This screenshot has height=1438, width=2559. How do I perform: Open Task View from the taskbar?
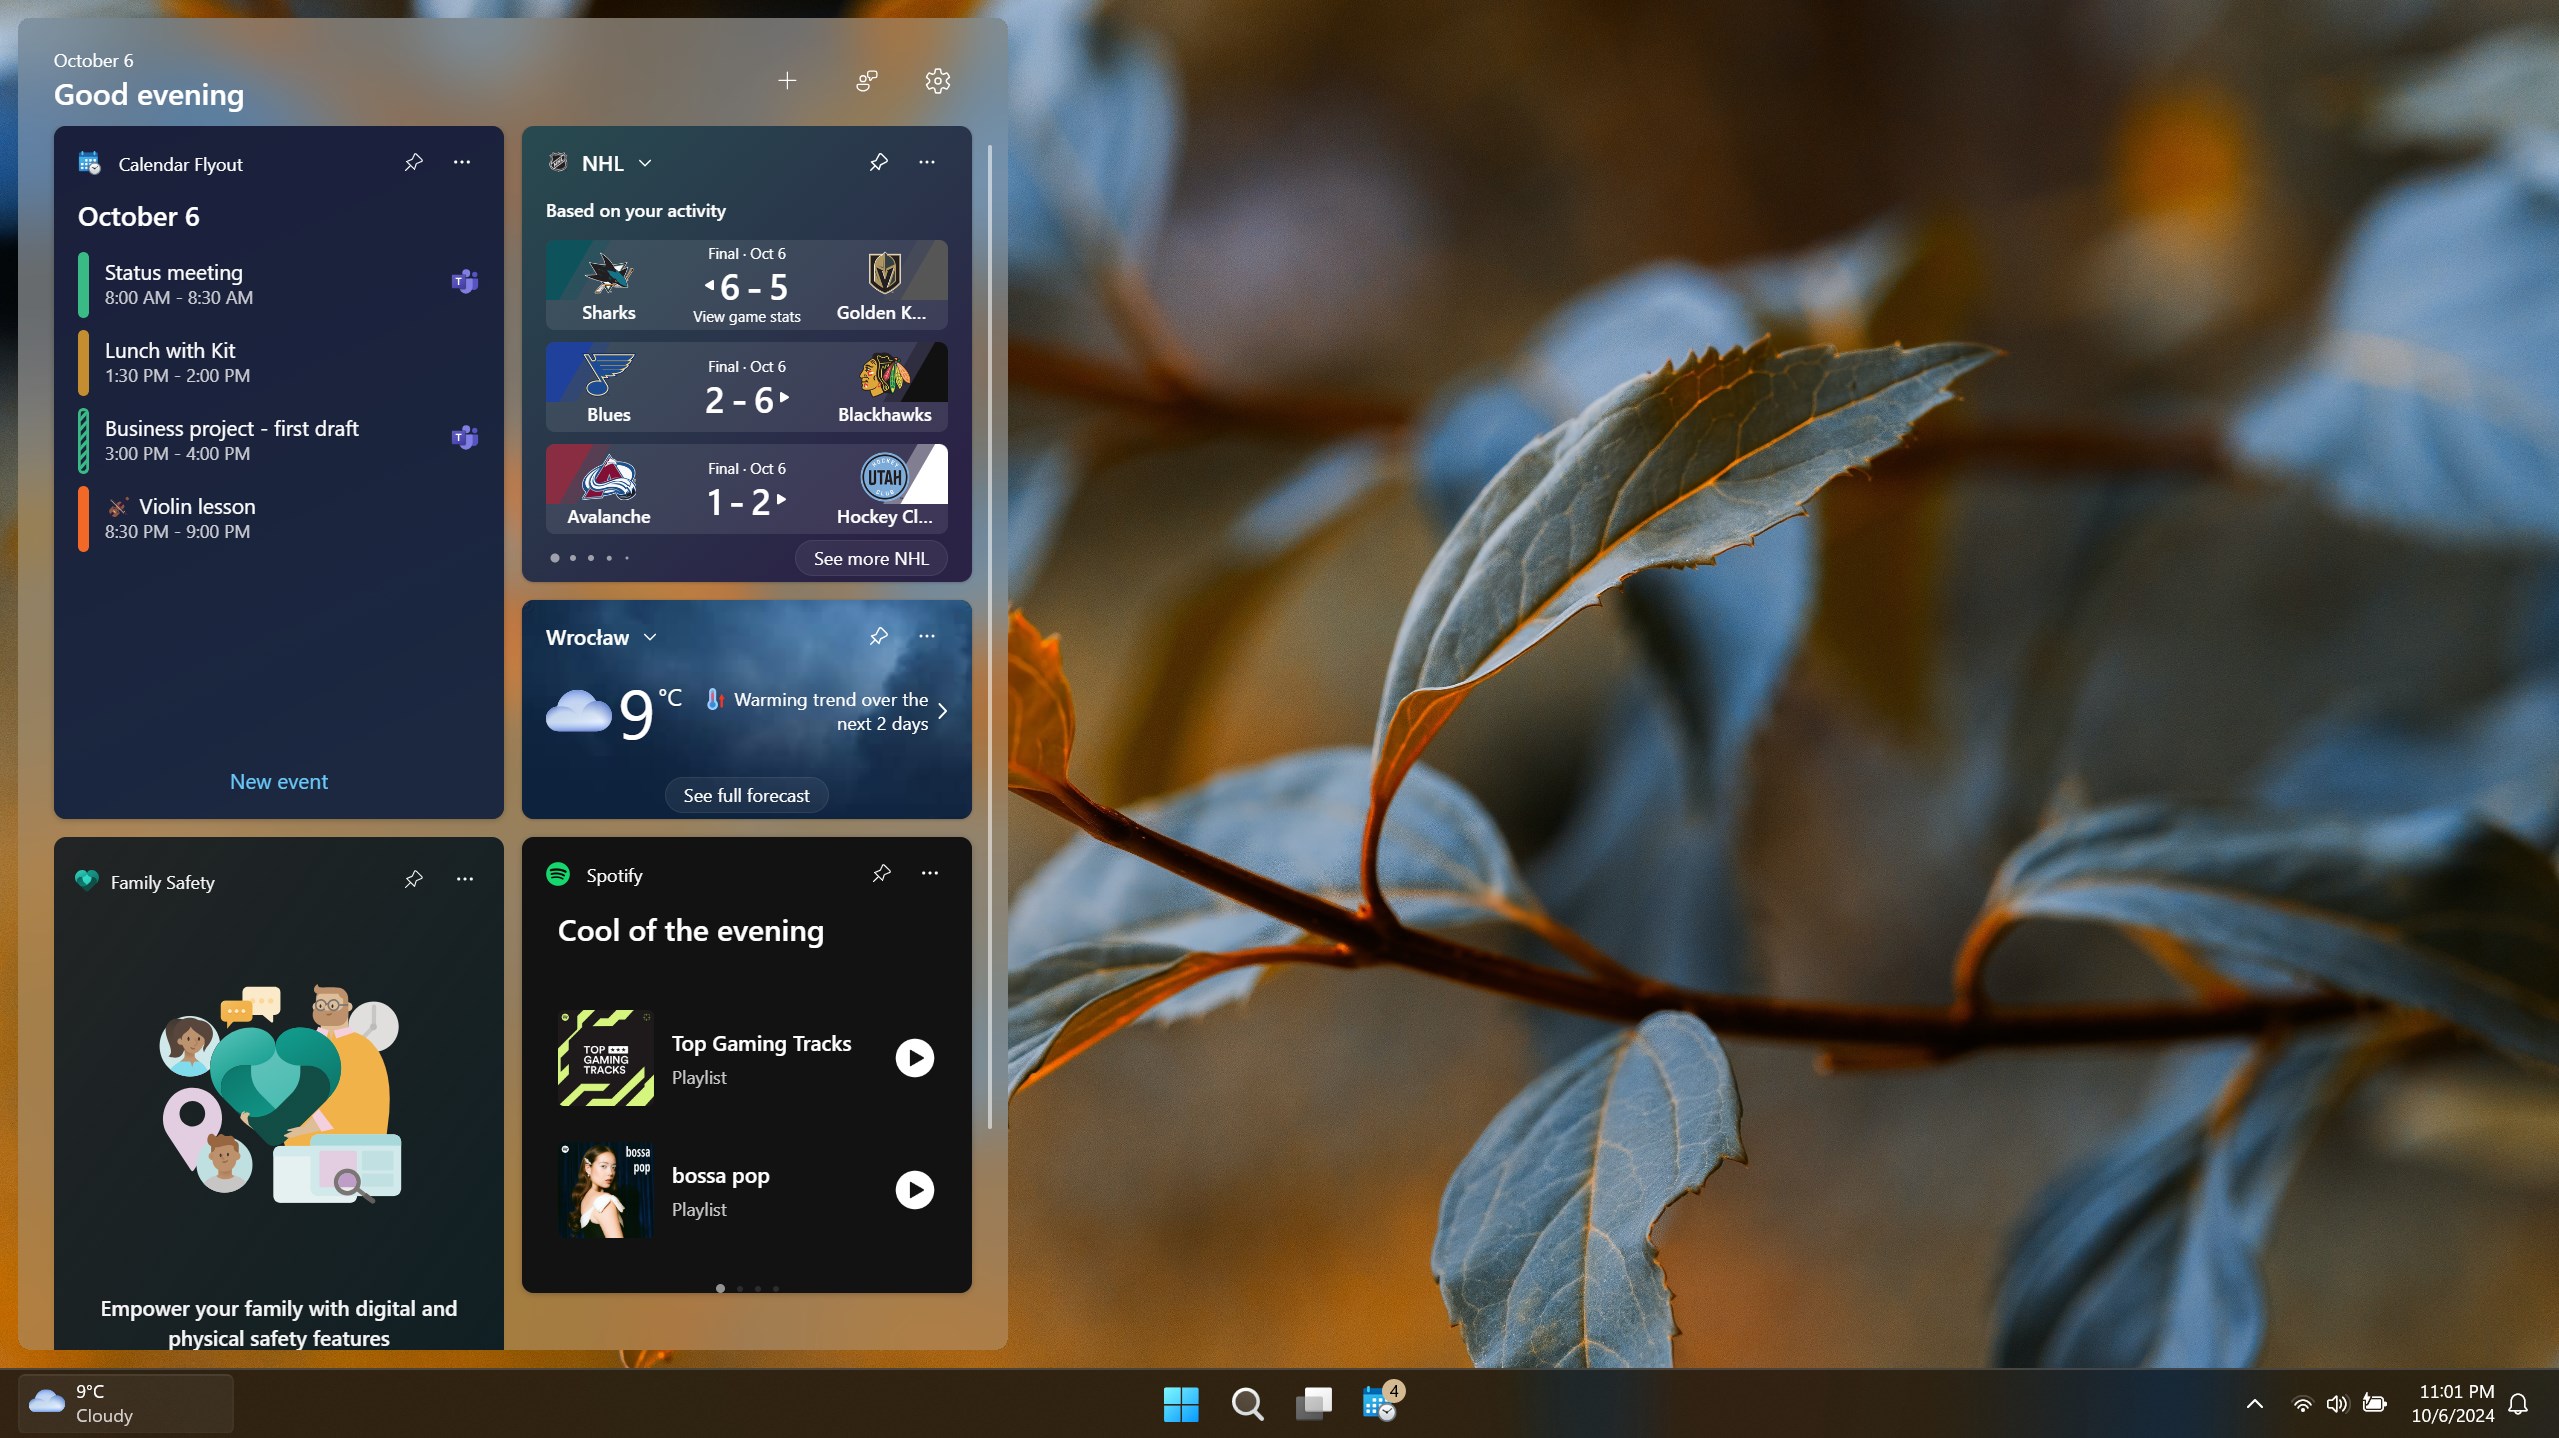(1313, 1402)
